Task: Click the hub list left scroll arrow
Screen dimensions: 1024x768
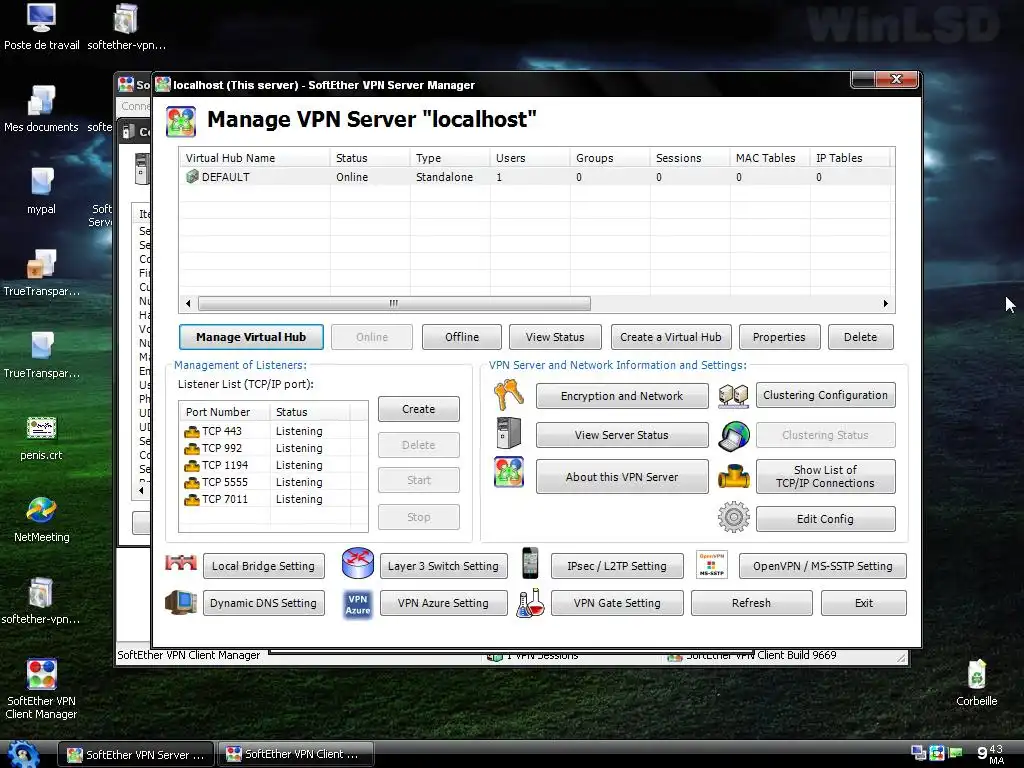Action: tap(188, 304)
